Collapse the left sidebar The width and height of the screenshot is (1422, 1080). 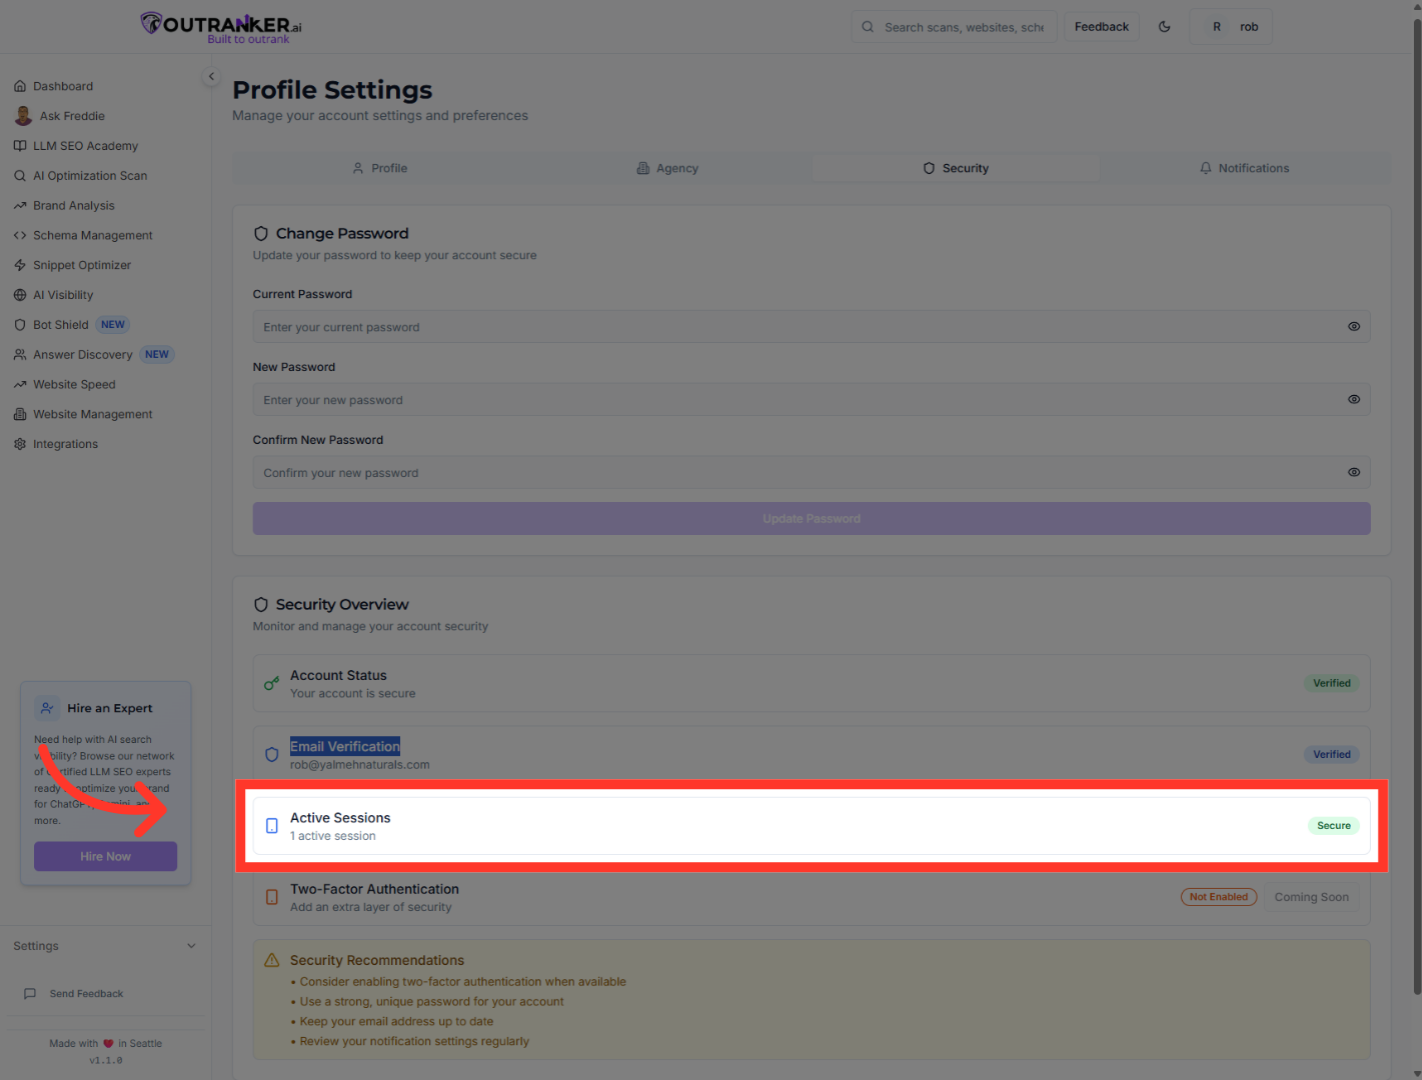[x=211, y=76]
